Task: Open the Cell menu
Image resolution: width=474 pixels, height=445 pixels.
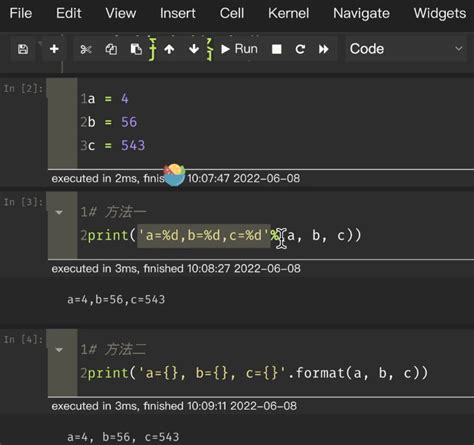Action: [232, 13]
